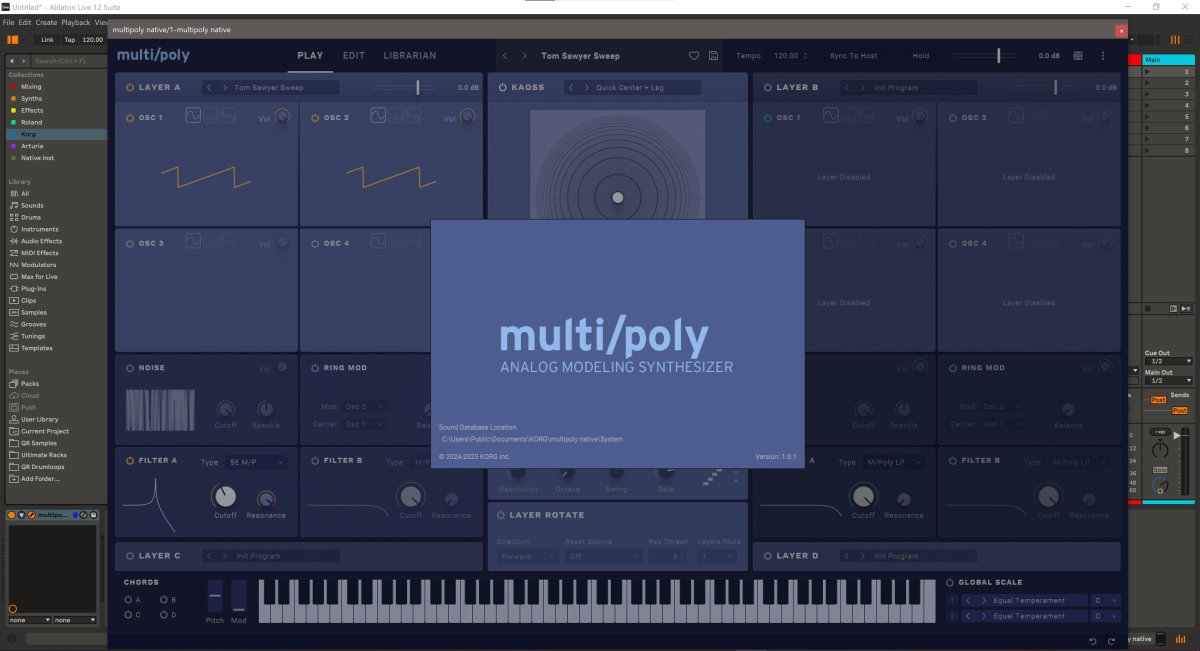Open Ring Mod Mod source dropdown Osc 2
The width and height of the screenshot is (1200, 651).
click(x=365, y=407)
